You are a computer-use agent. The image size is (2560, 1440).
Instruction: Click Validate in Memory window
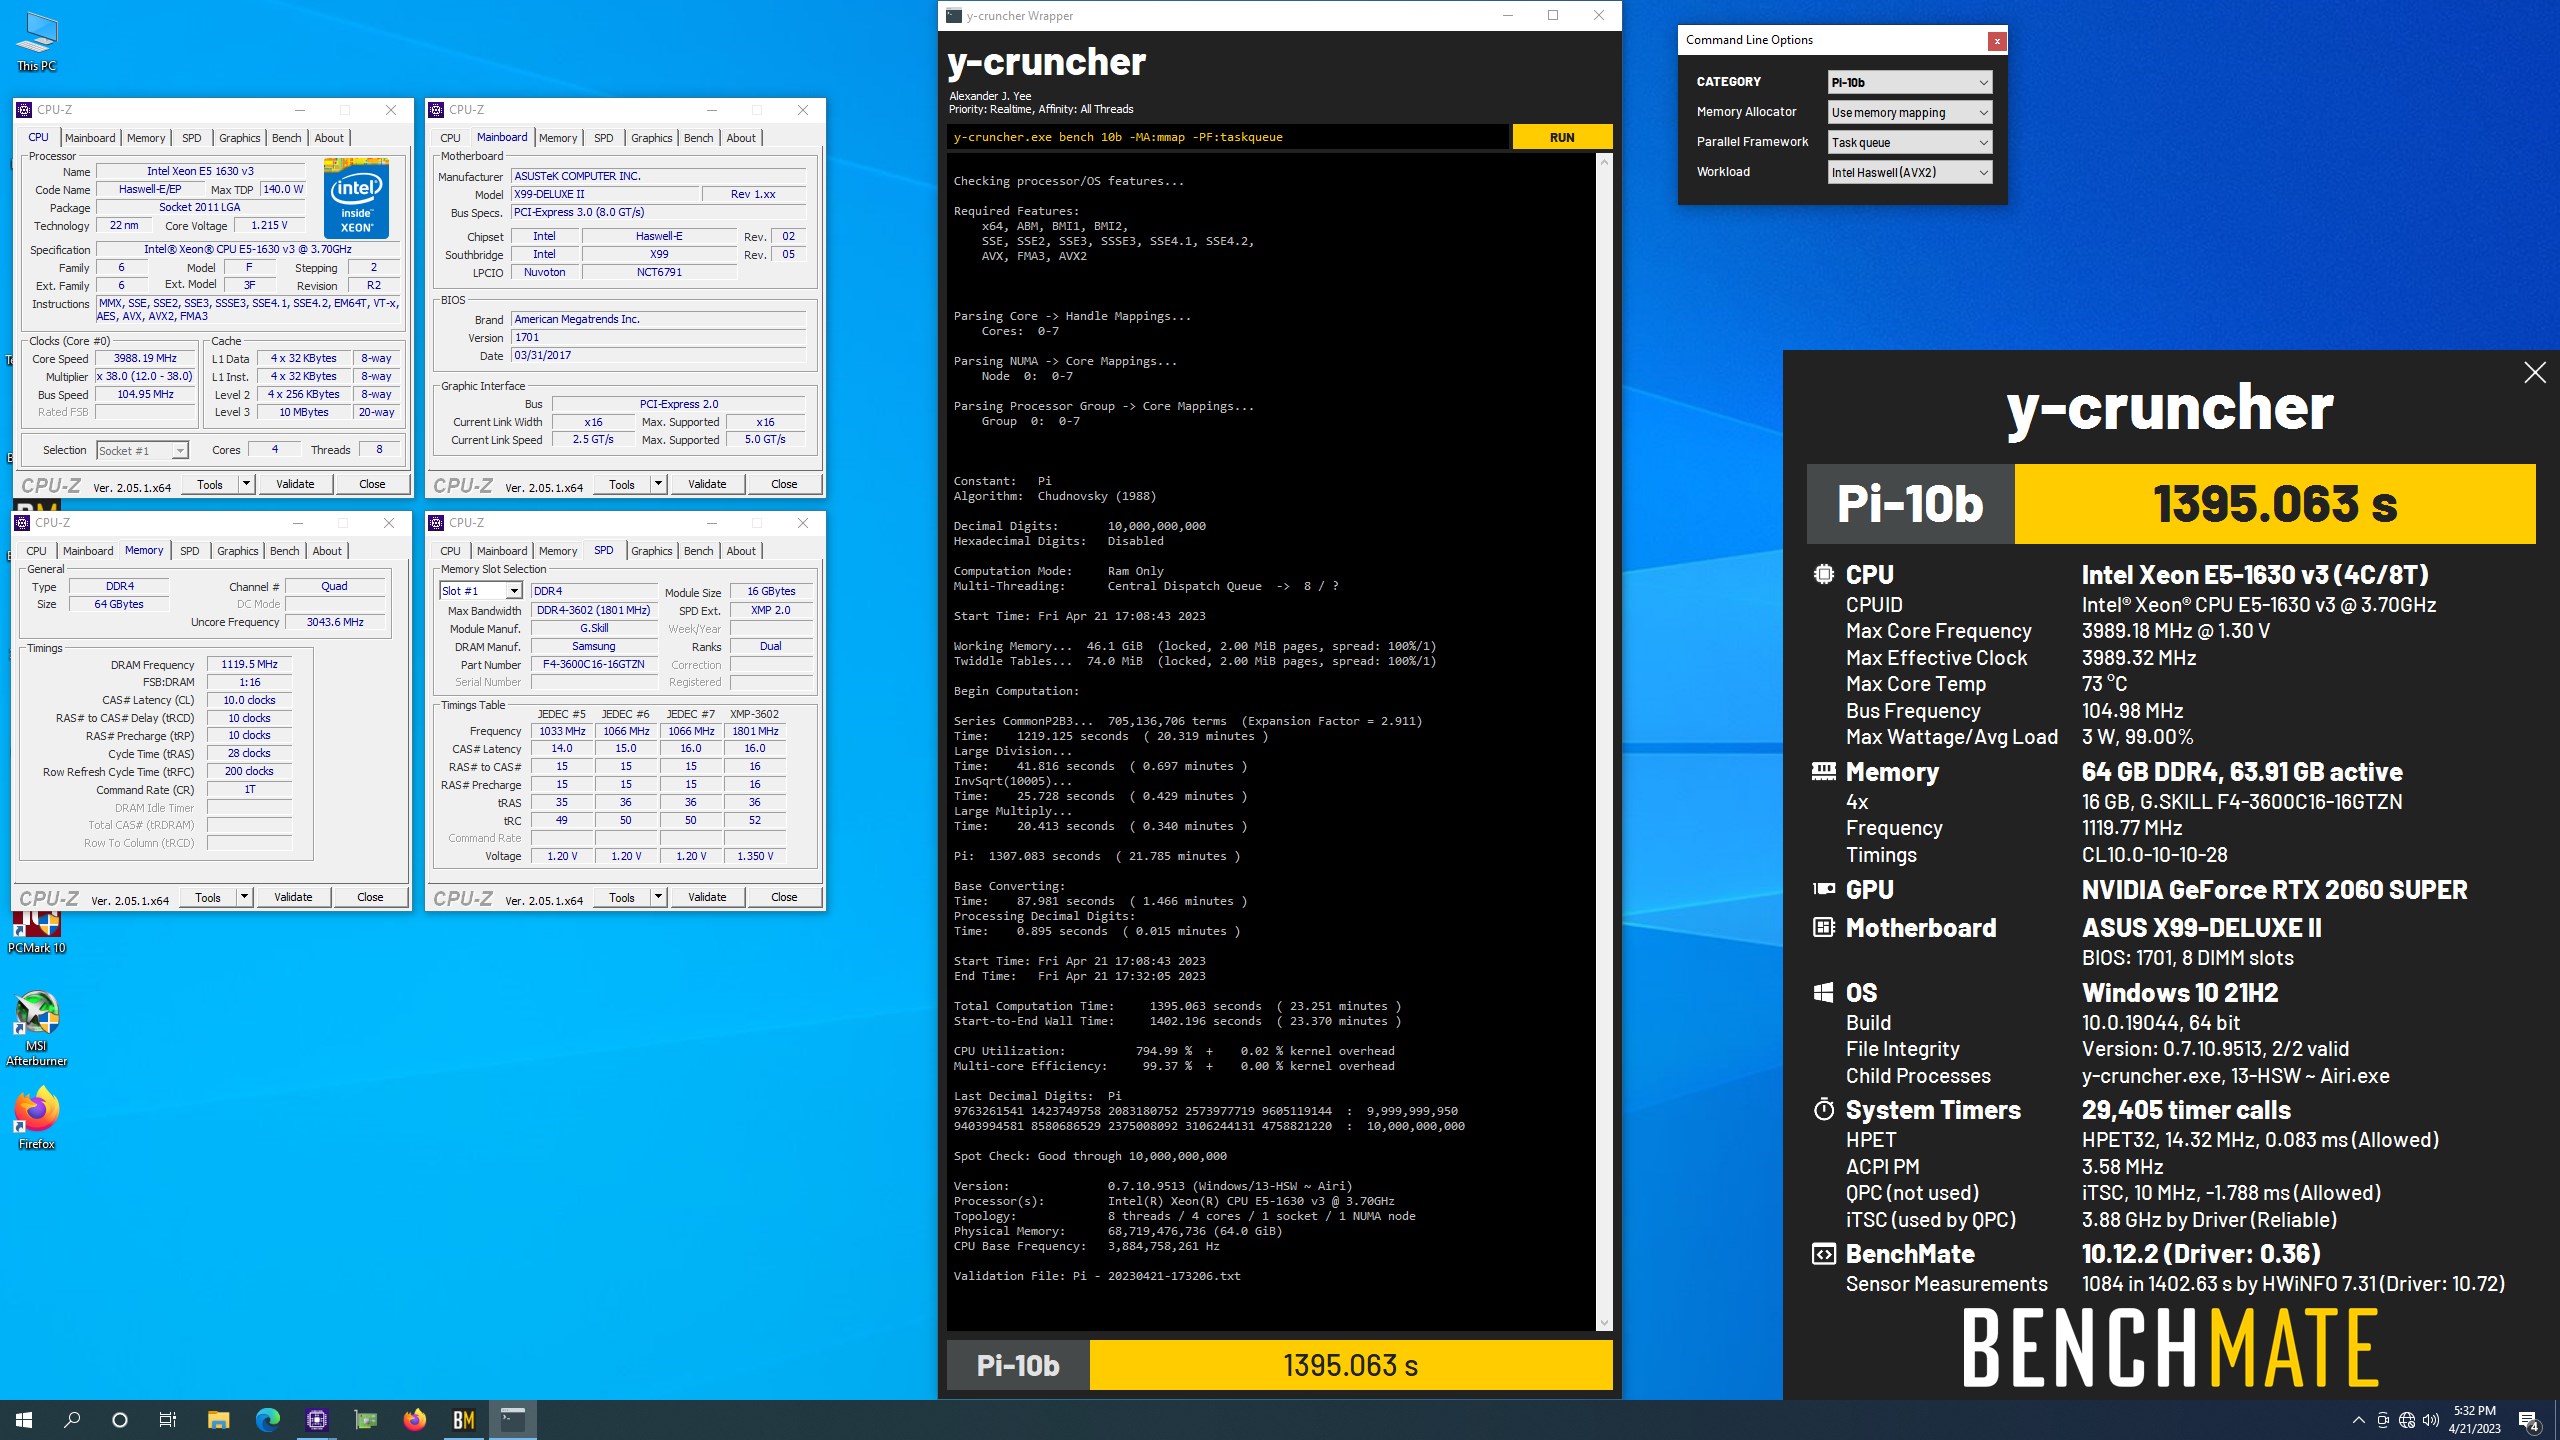293,897
